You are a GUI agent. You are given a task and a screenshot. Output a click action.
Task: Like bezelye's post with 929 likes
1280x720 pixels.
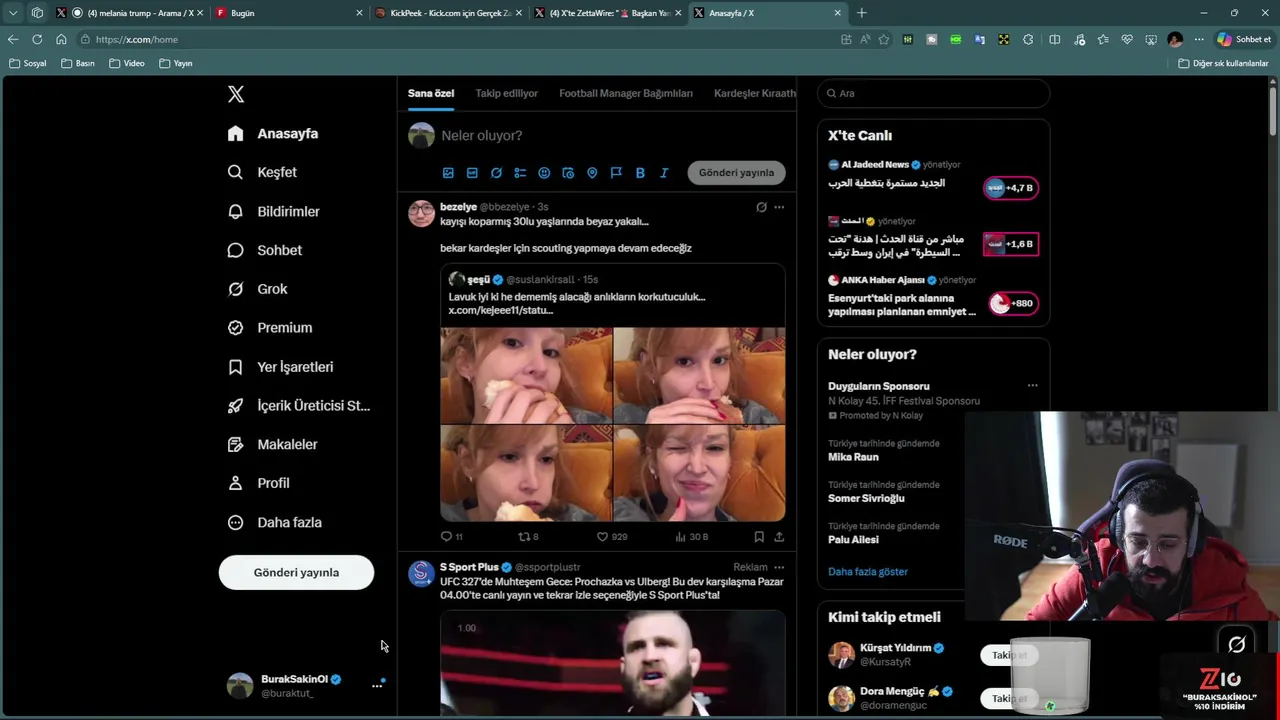[x=611, y=537]
